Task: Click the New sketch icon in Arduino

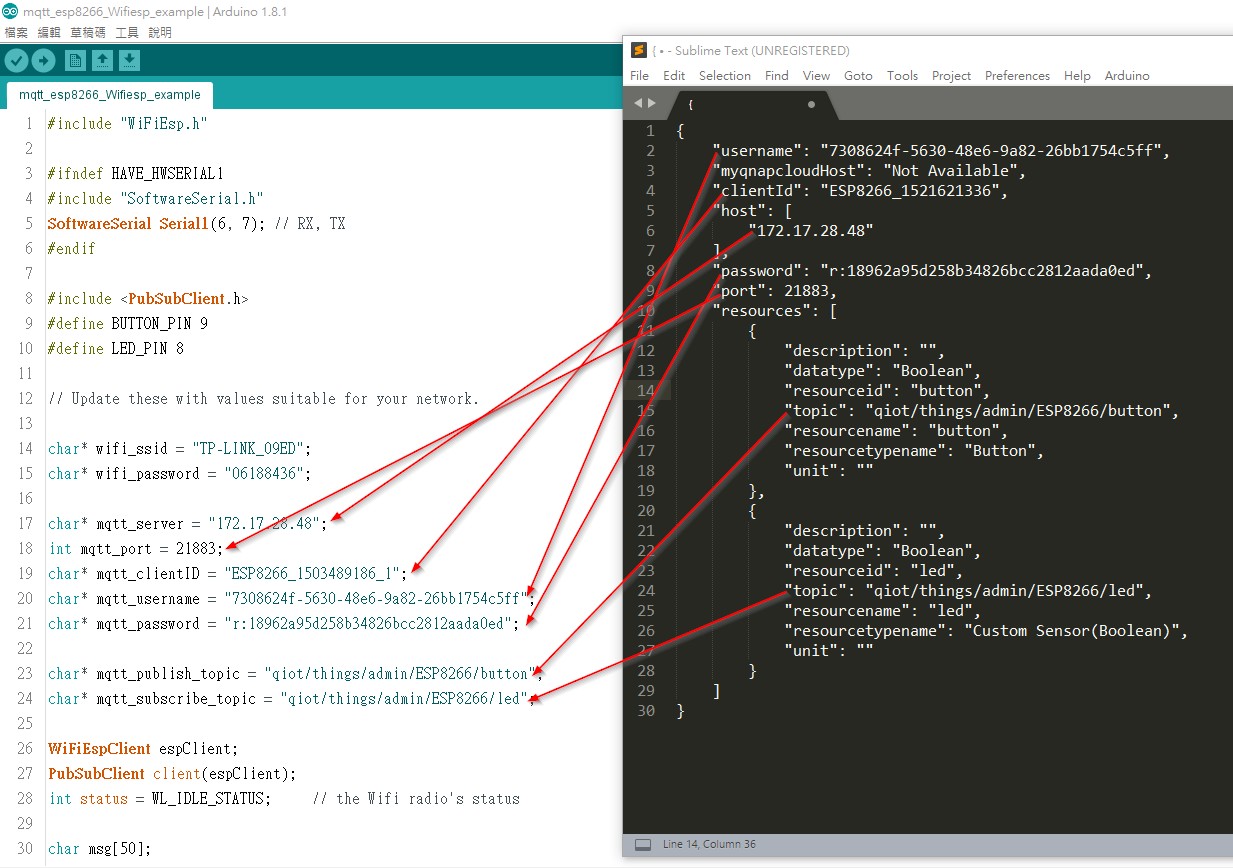Action: (x=75, y=61)
